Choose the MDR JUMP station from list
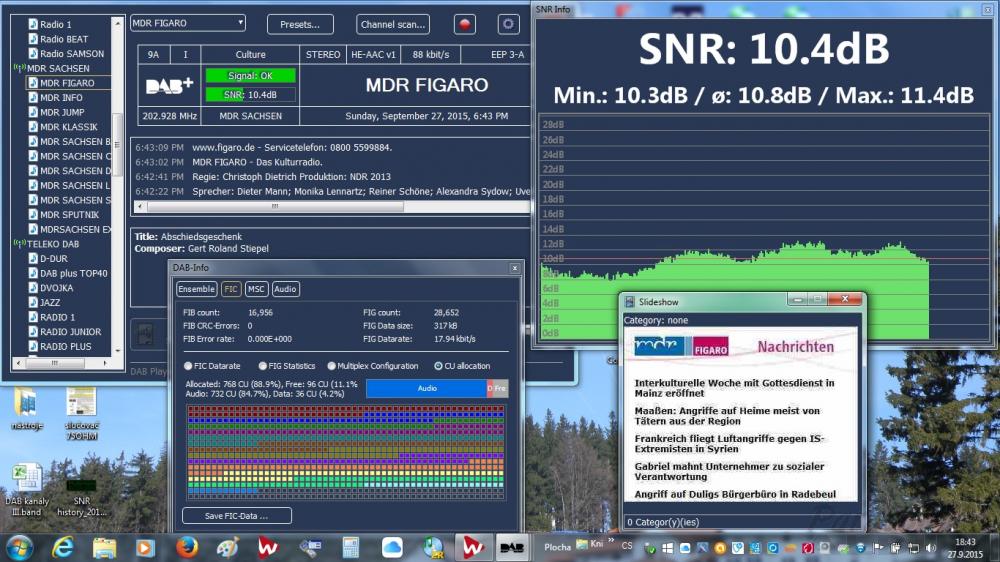Image resolution: width=1000 pixels, height=562 pixels. pyautogui.click(x=62, y=112)
